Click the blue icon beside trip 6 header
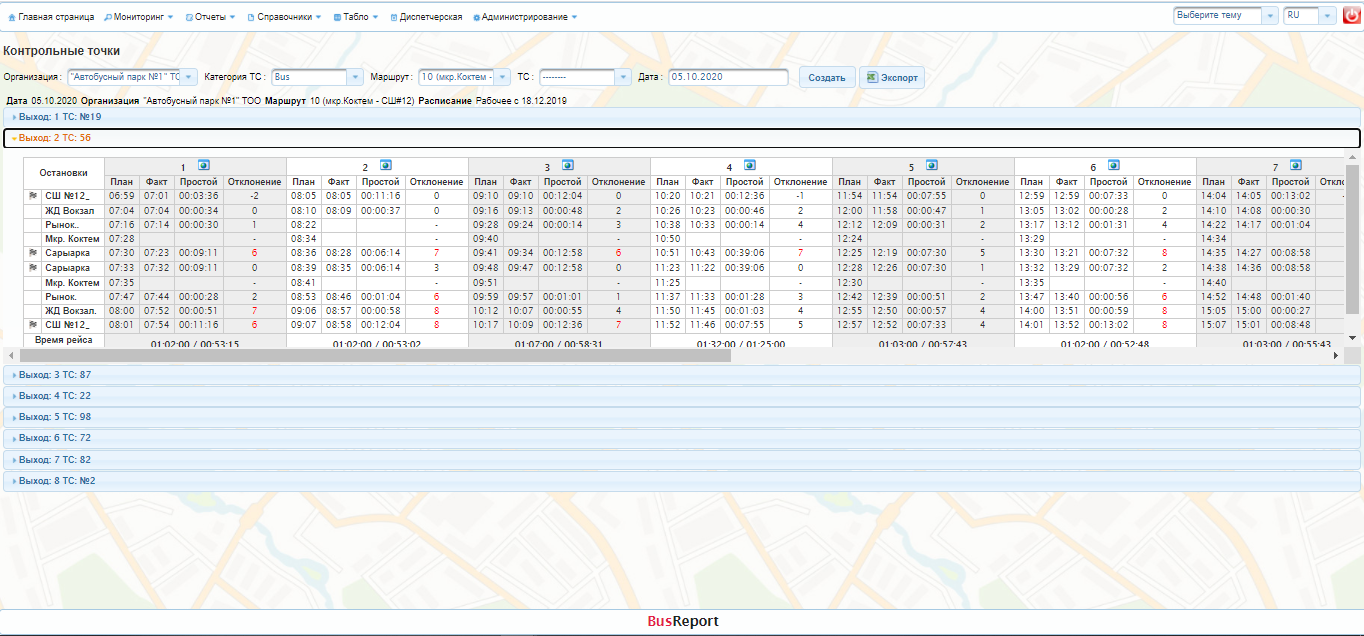 (1113, 165)
